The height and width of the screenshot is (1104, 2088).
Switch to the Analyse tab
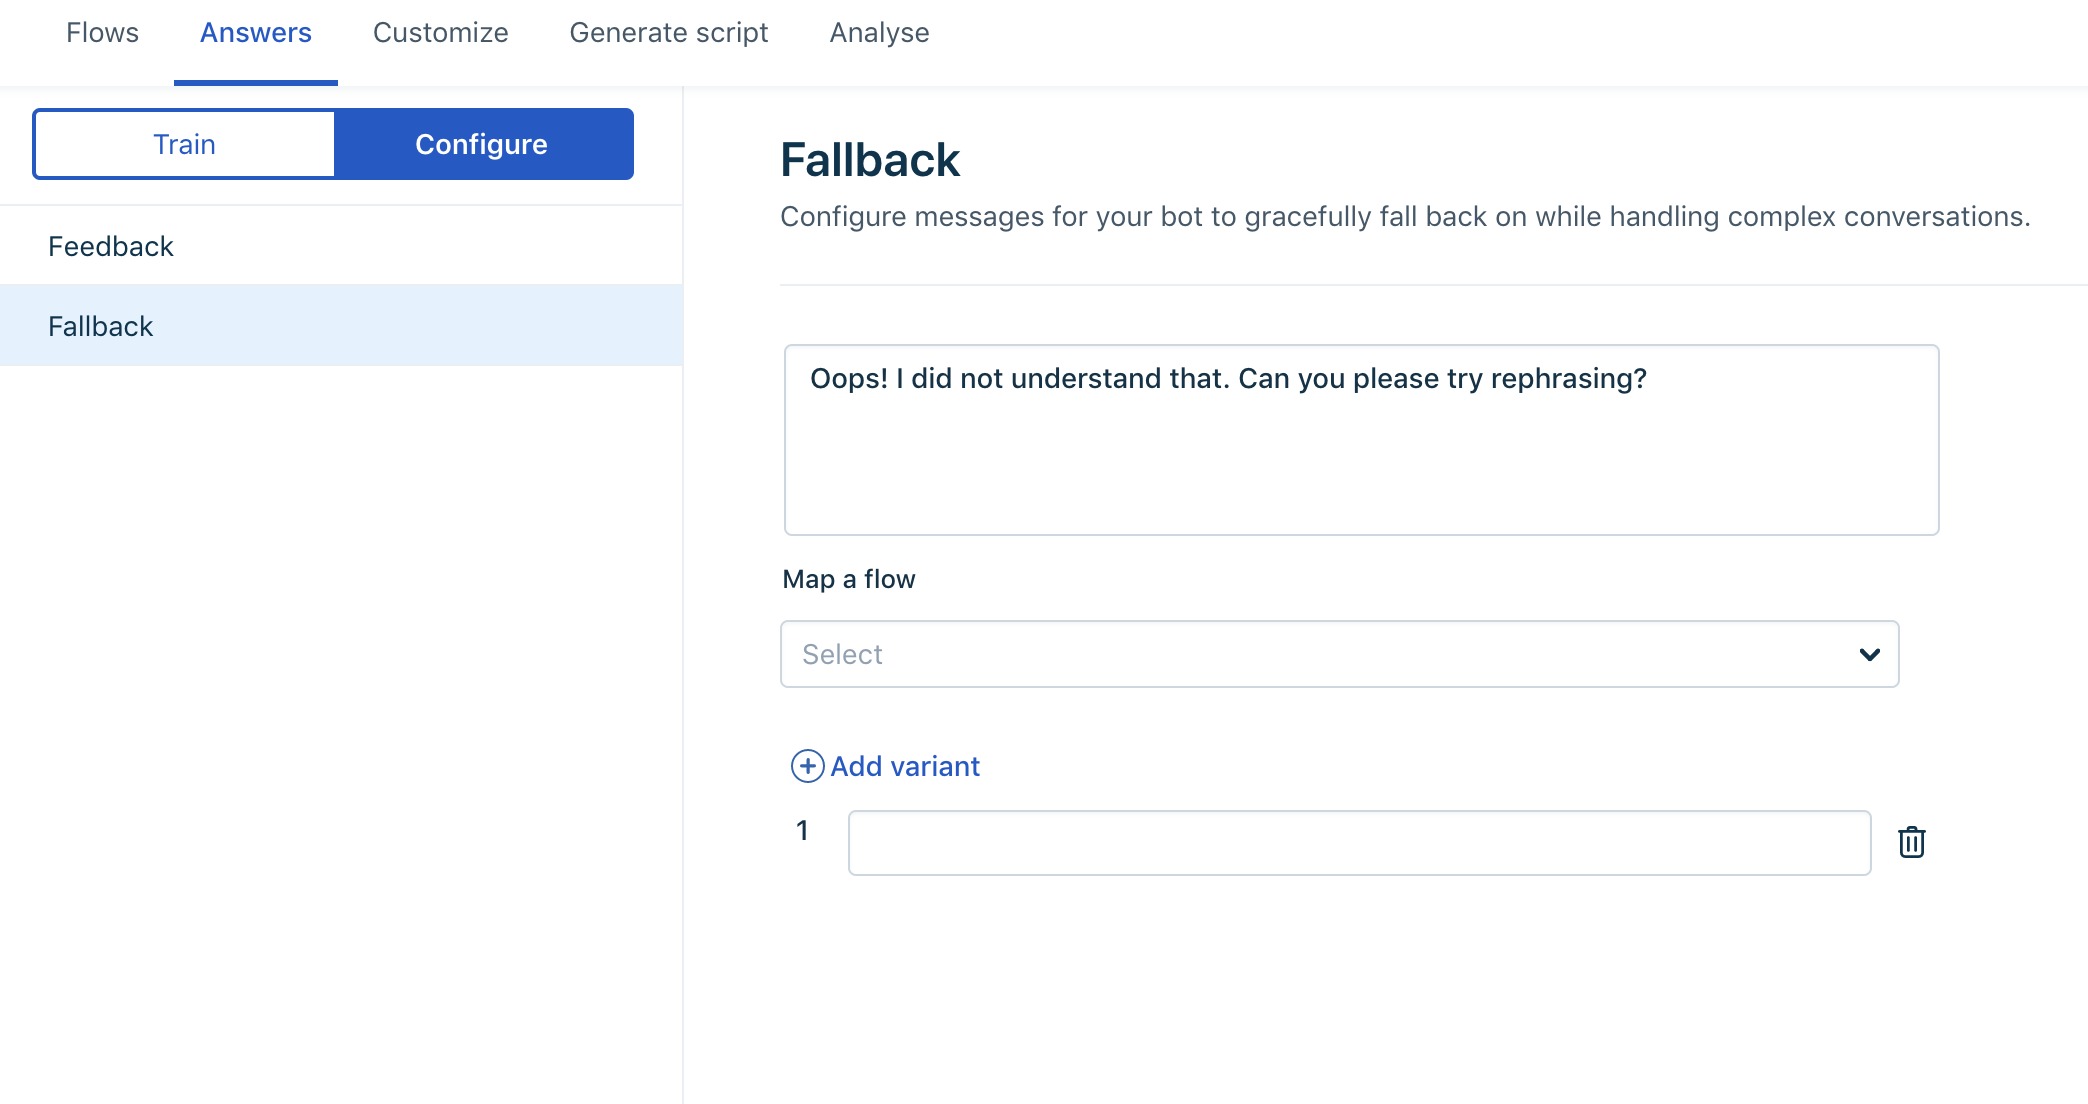click(x=879, y=33)
